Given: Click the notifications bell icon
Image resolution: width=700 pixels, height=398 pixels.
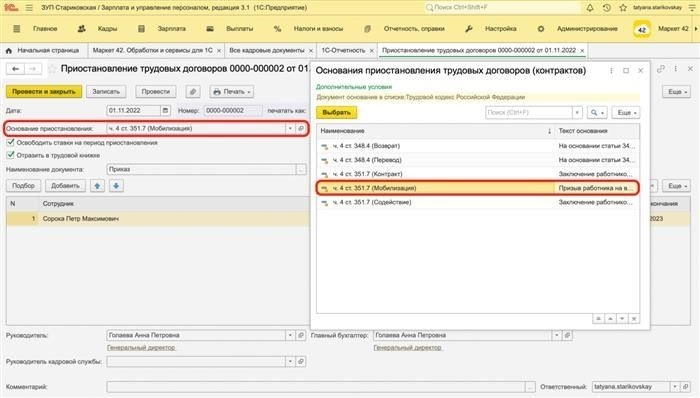Looking at the screenshot, I should click(x=590, y=8).
